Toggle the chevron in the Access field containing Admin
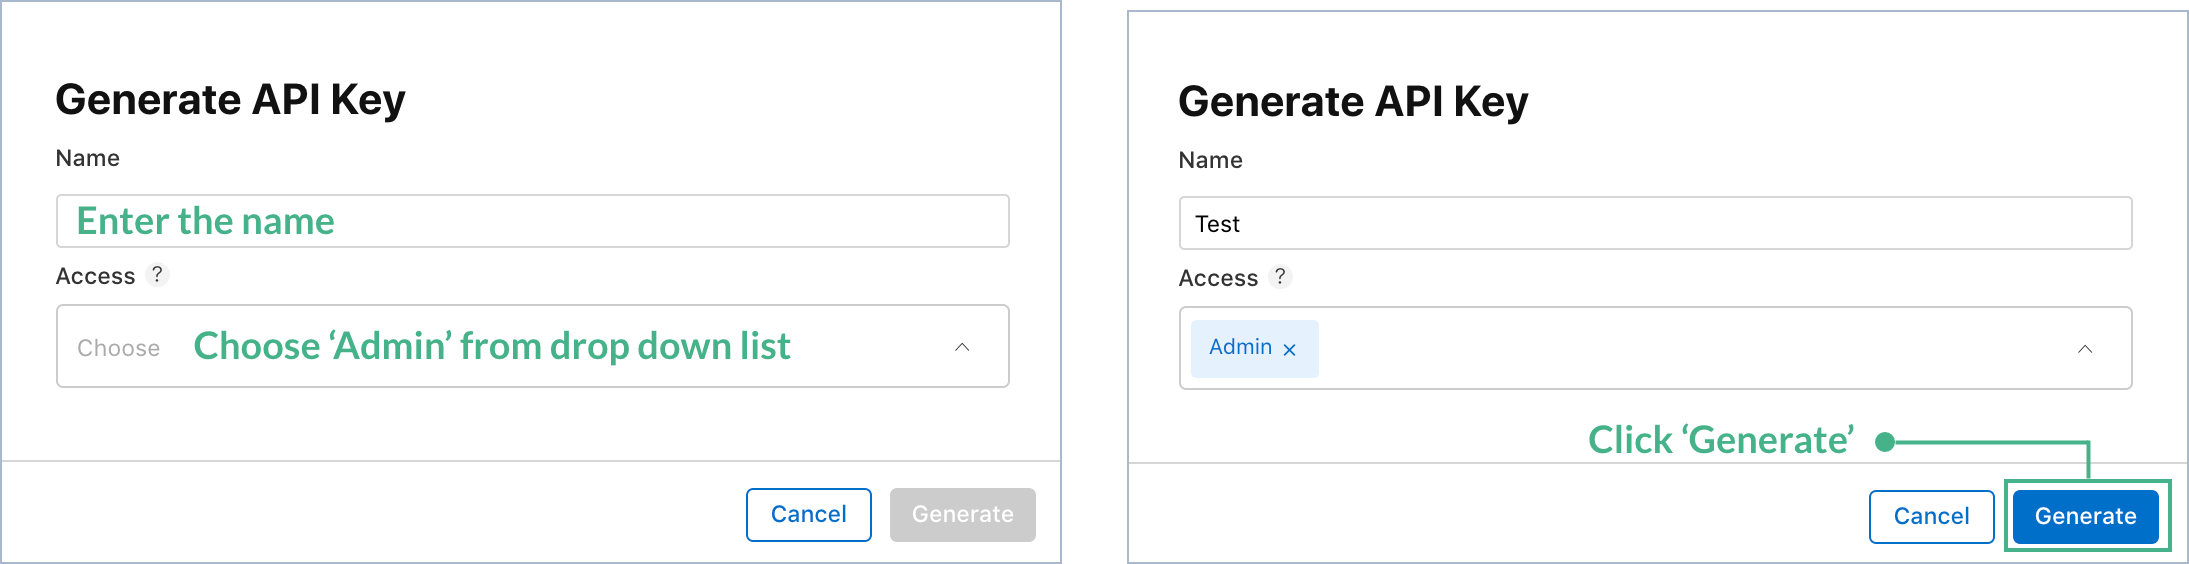The height and width of the screenshot is (564, 2189). [x=2085, y=349]
